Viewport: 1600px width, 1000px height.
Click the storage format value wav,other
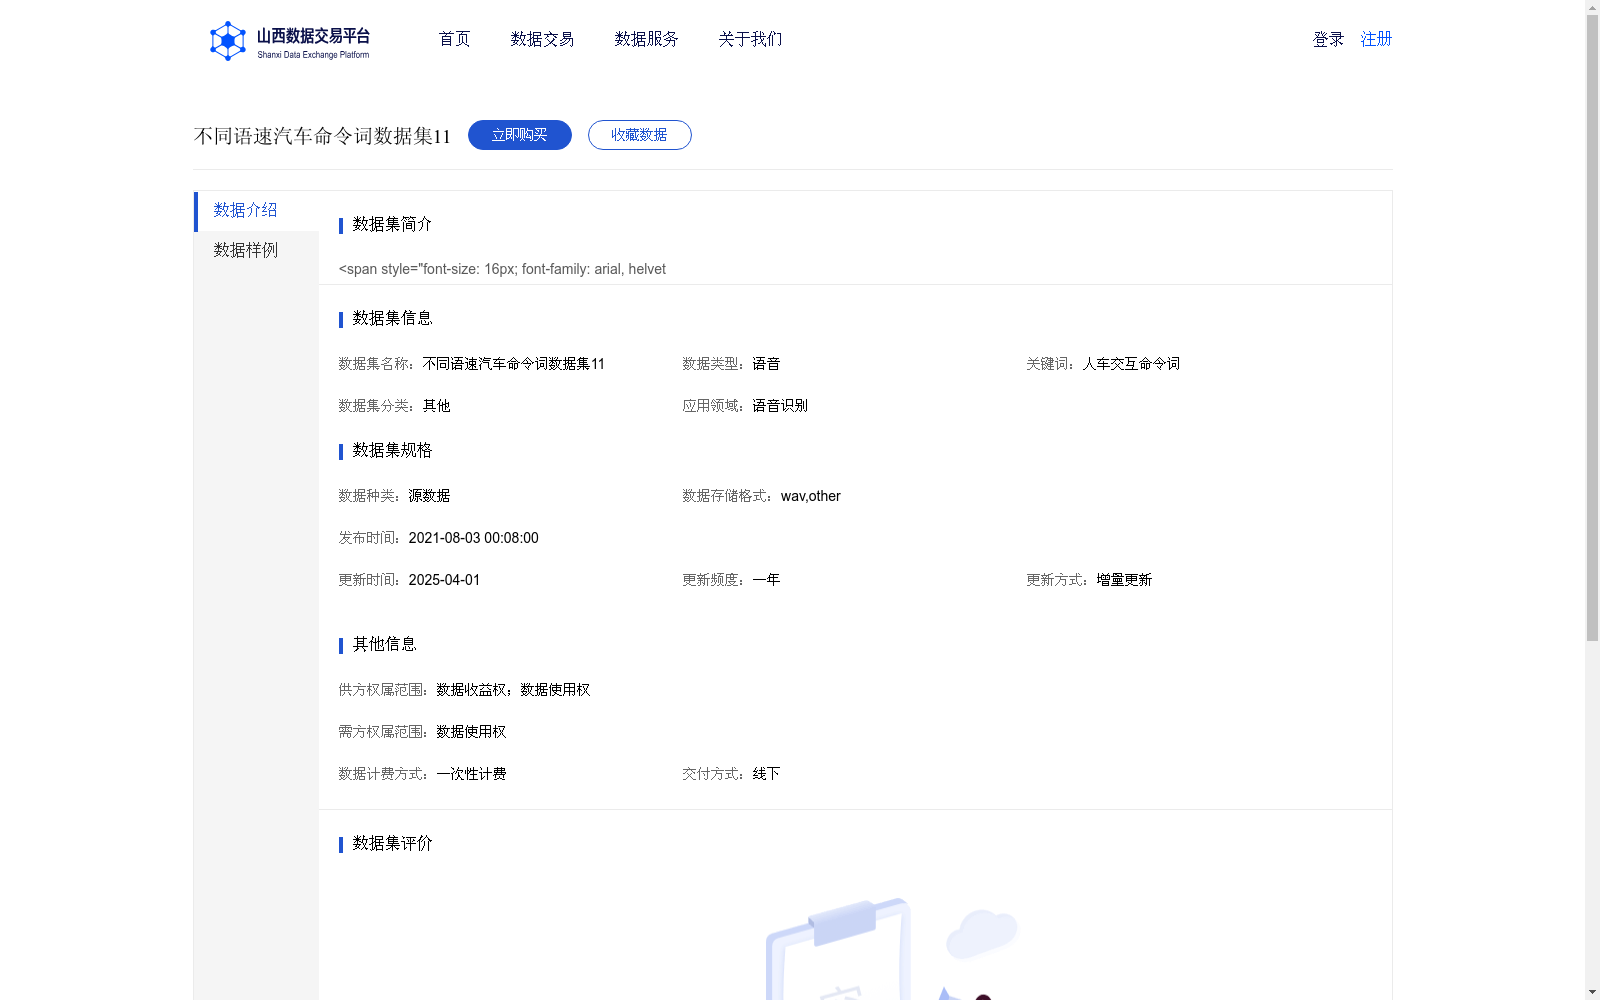point(810,496)
